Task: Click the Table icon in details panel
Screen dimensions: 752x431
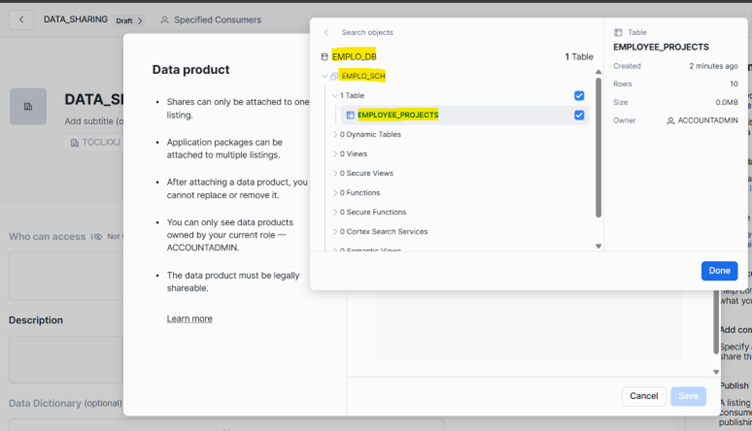Action: (x=618, y=32)
